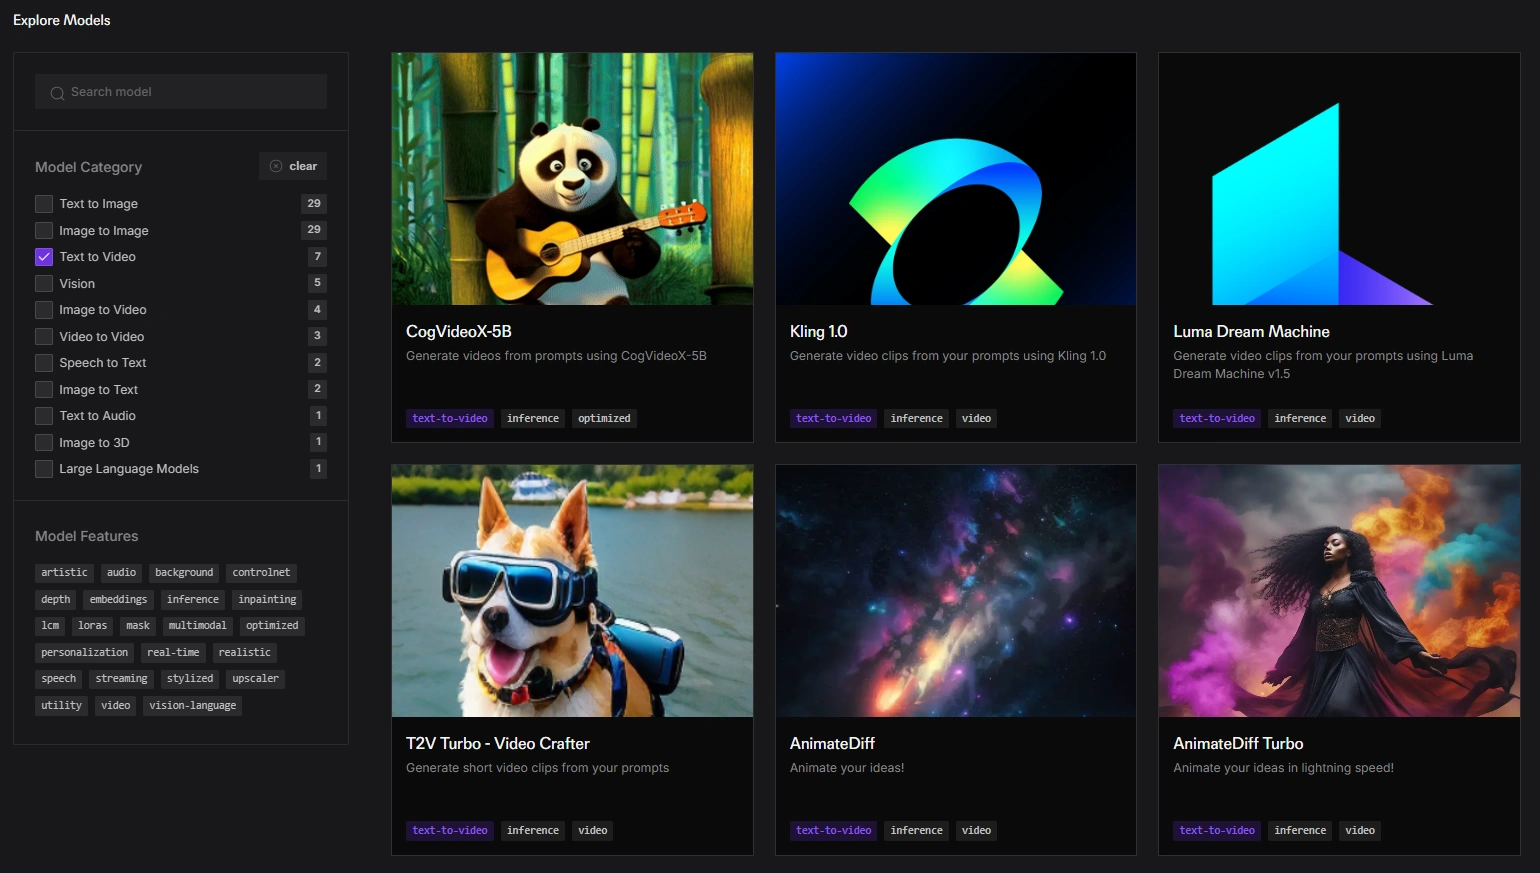
Task: Filter by the inpainting feature tag
Action: tap(267, 600)
